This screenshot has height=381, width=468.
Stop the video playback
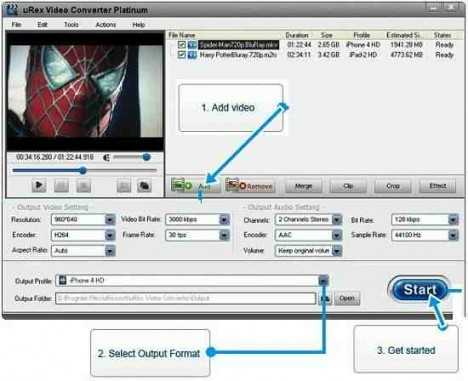tap(83, 185)
